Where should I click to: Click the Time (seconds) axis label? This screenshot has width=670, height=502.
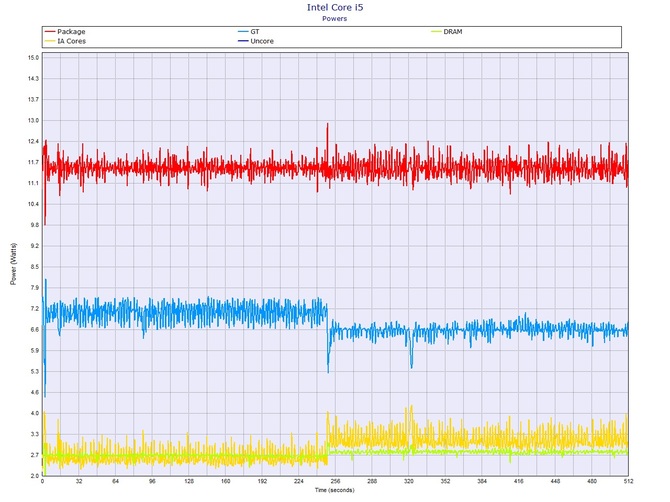pos(335,490)
